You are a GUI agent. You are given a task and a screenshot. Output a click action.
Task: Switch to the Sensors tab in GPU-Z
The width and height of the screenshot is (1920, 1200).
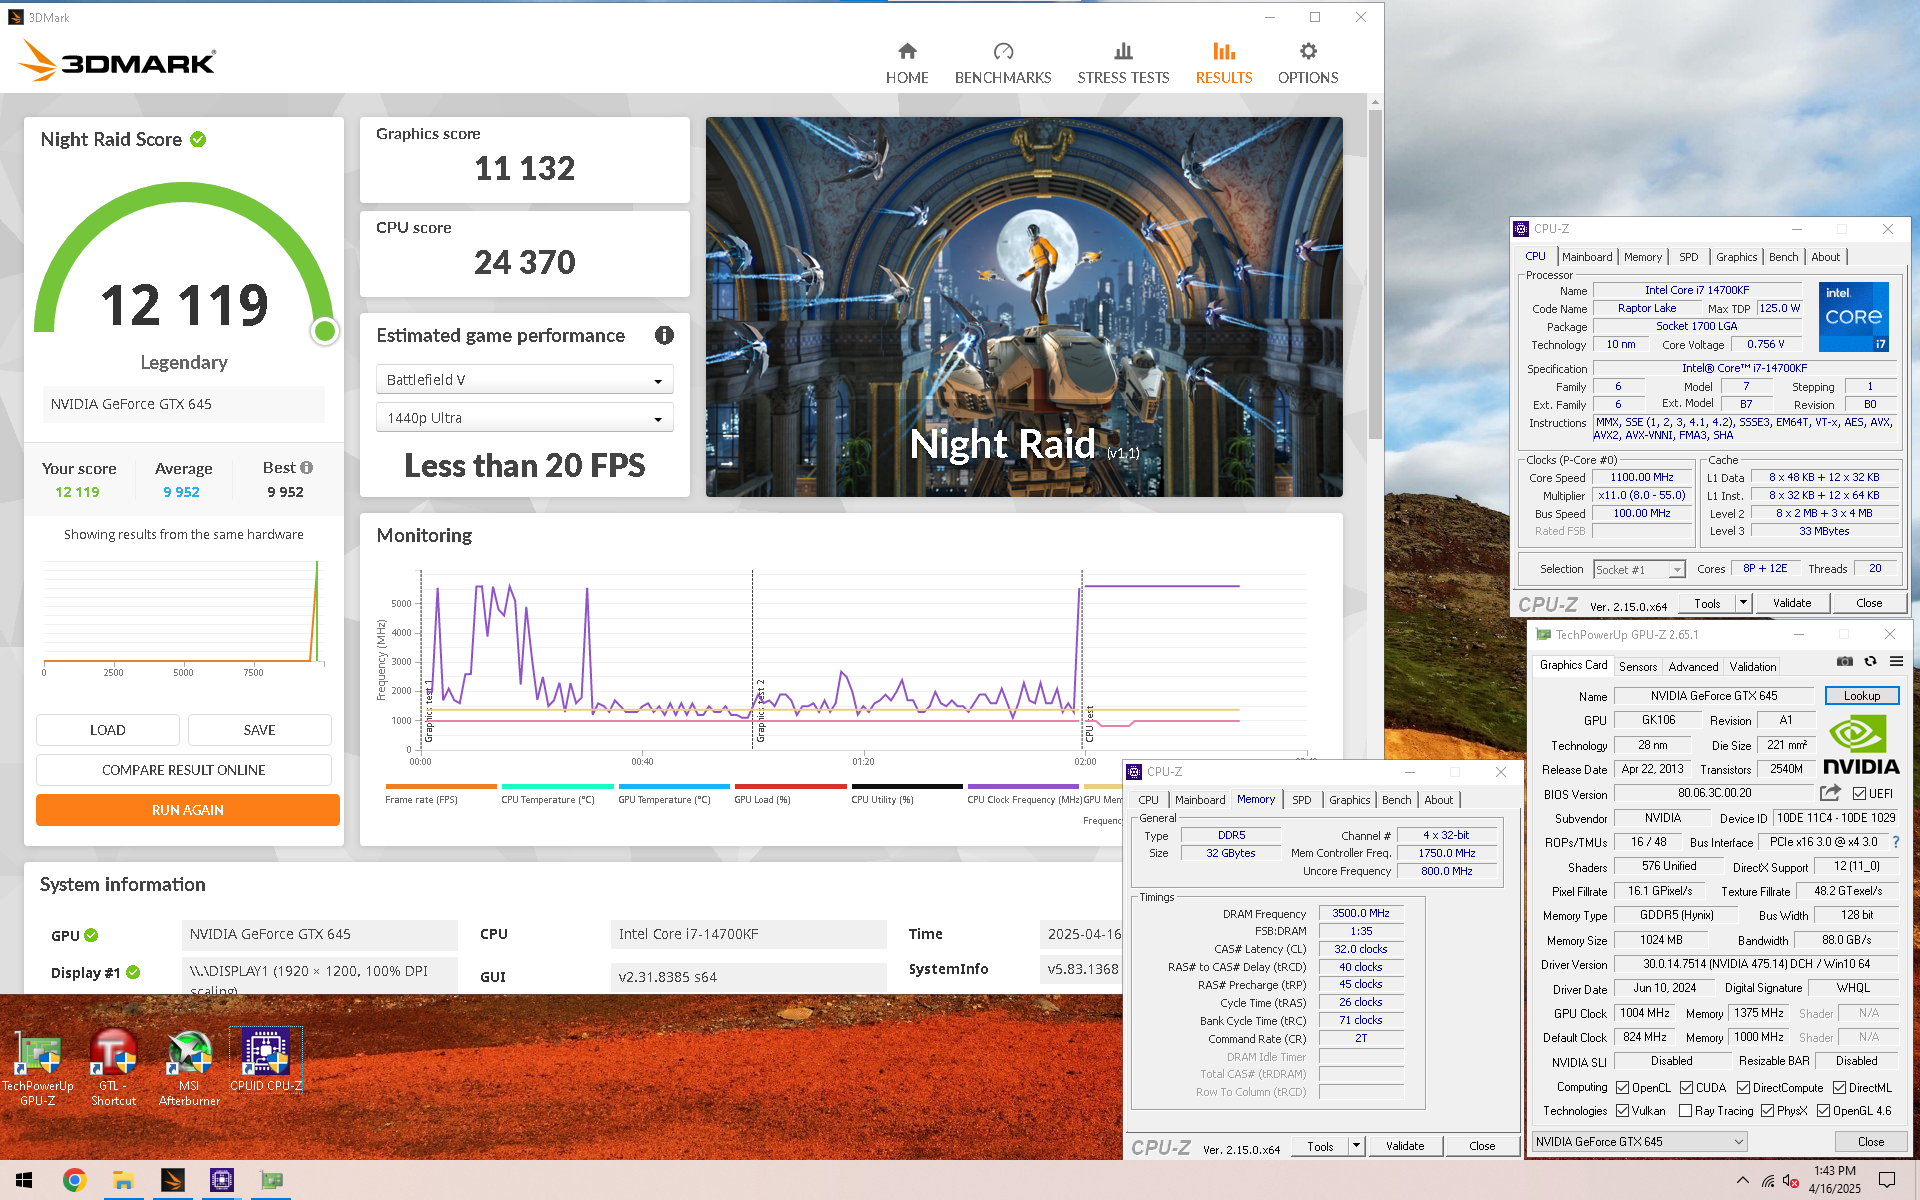(x=1637, y=667)
